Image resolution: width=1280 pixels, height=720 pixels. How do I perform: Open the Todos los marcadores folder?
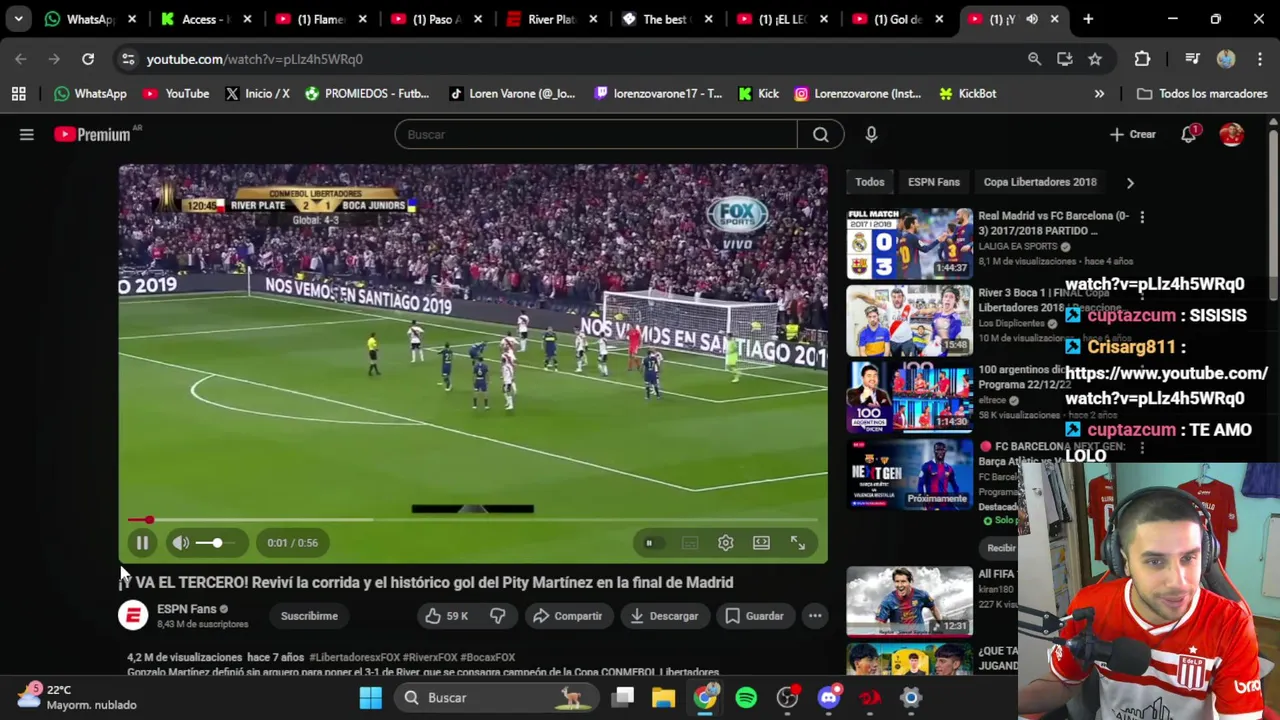click(x=1203, y=94)
